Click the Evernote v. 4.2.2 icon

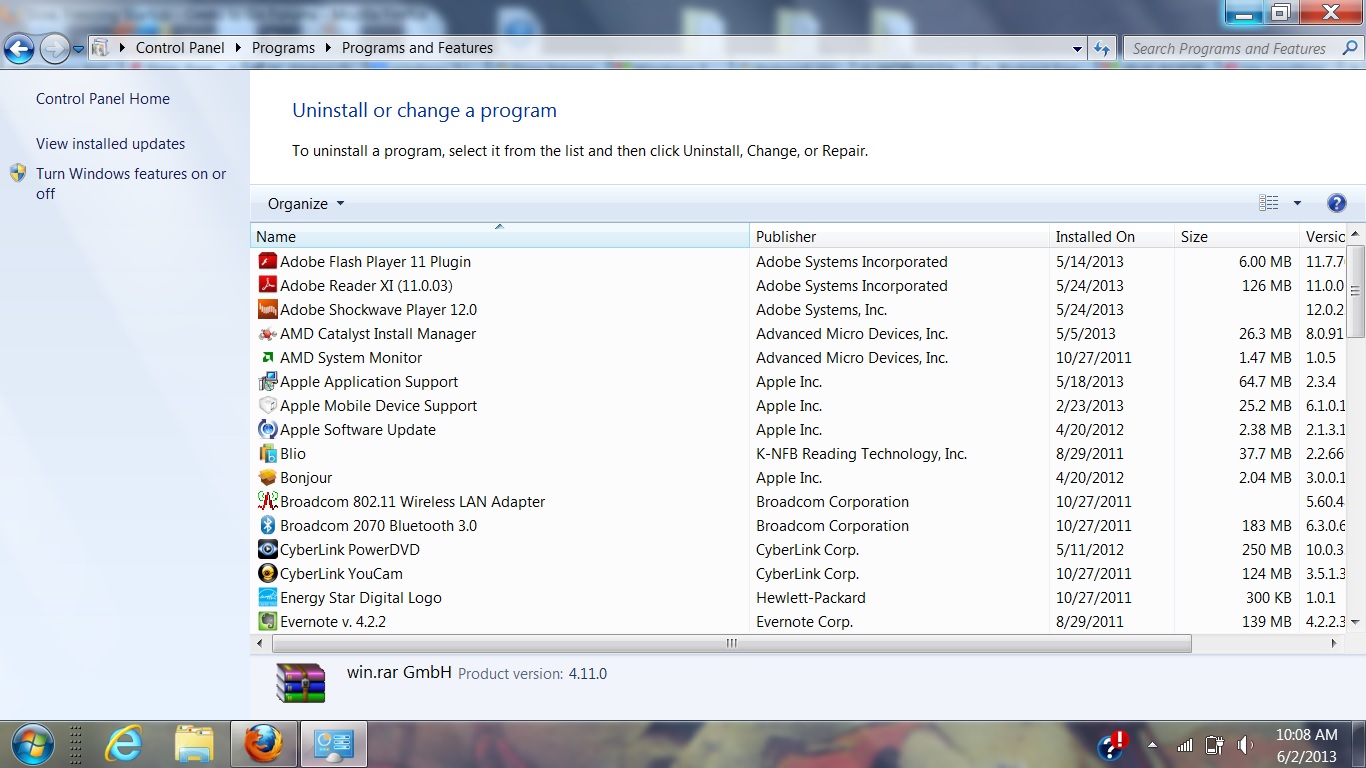click(x=267, y=622)
